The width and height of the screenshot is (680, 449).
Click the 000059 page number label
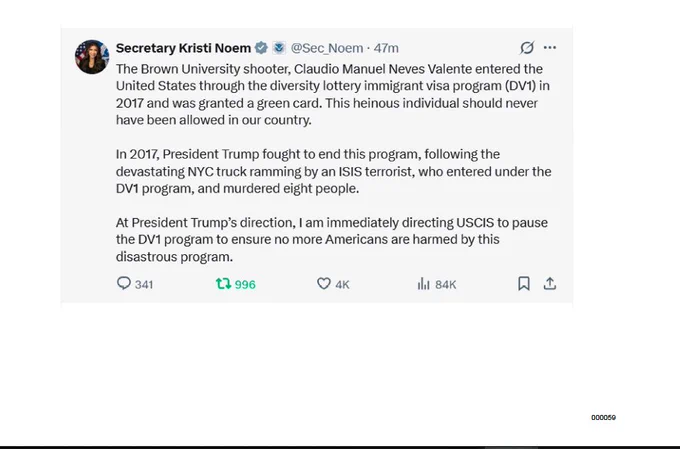(603, 417)
